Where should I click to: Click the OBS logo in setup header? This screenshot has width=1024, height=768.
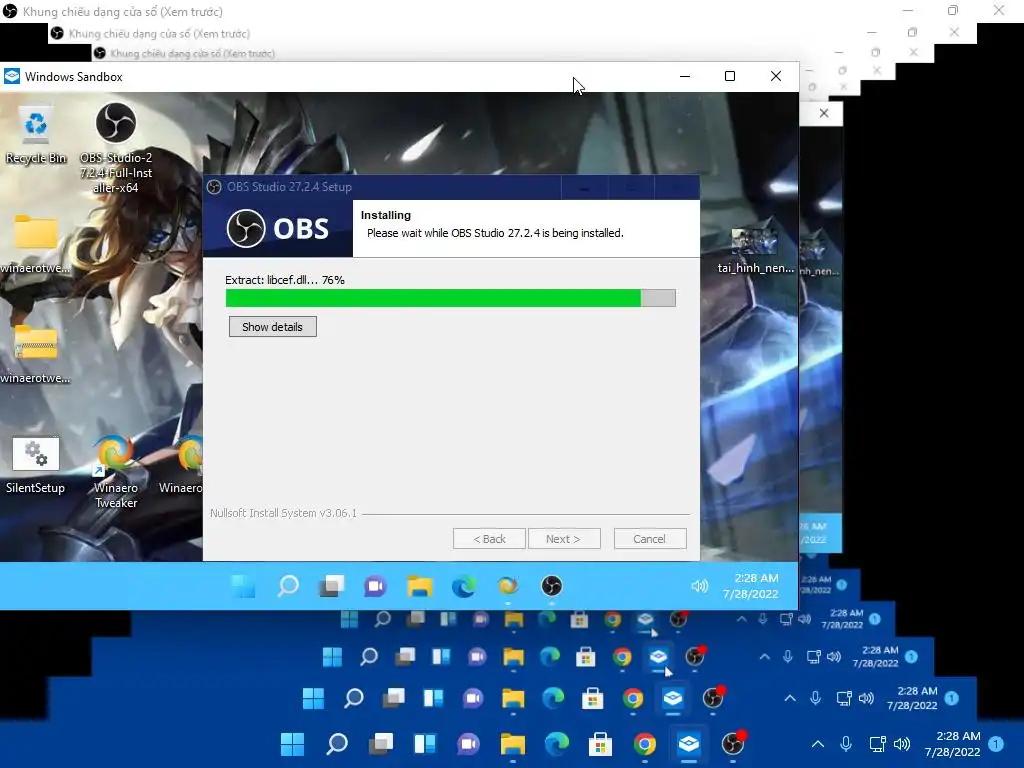pyautogui.click(x=278, y=229)
